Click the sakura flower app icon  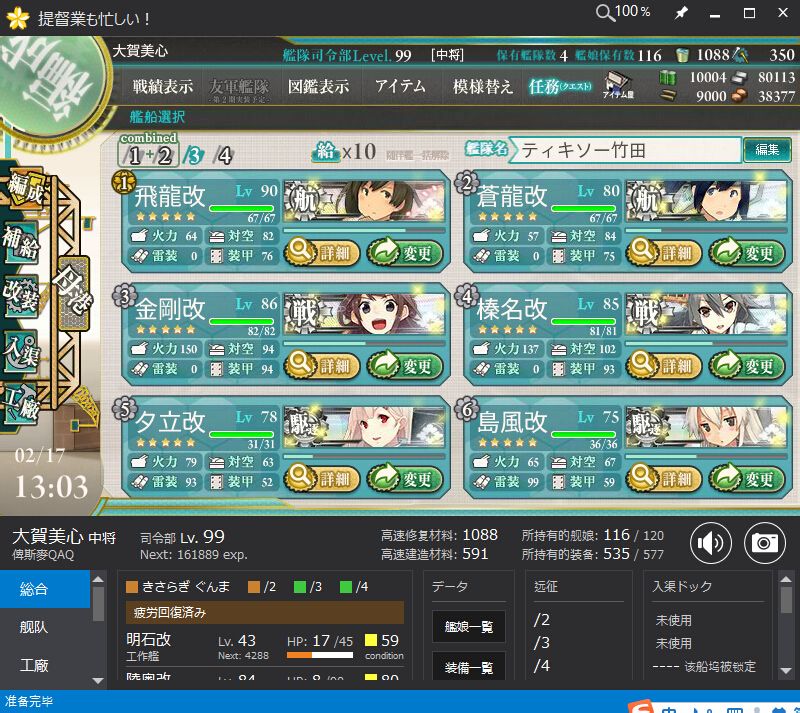tap(18, 18)
